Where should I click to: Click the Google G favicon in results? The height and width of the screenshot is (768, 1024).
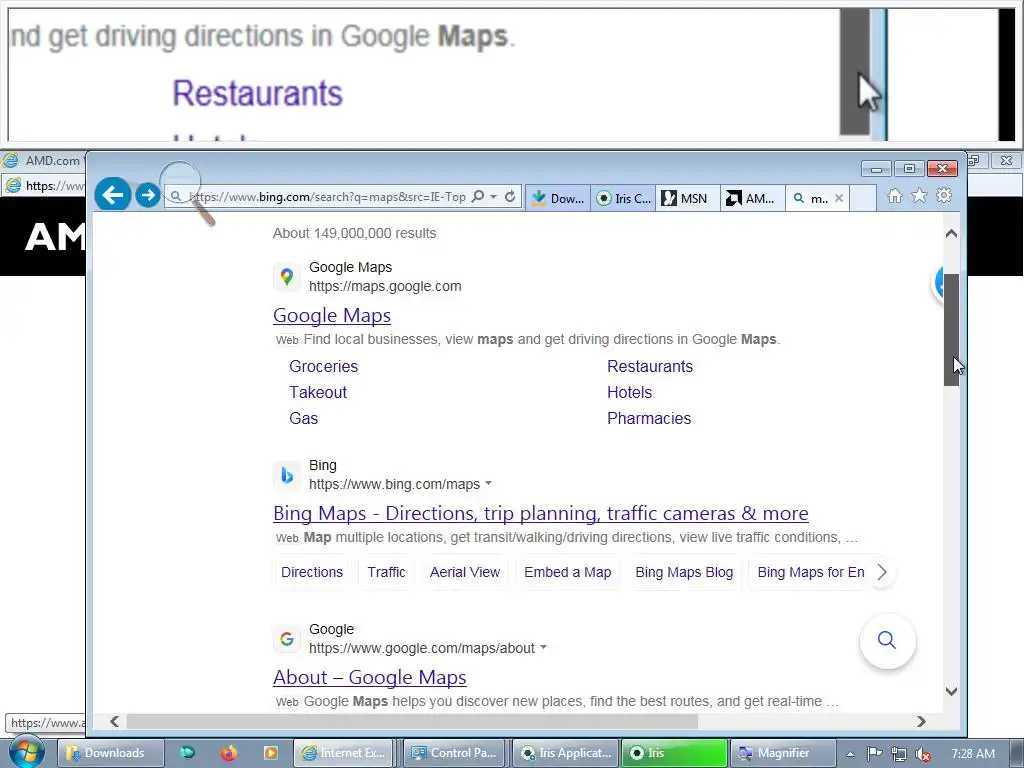coord(287,639)
